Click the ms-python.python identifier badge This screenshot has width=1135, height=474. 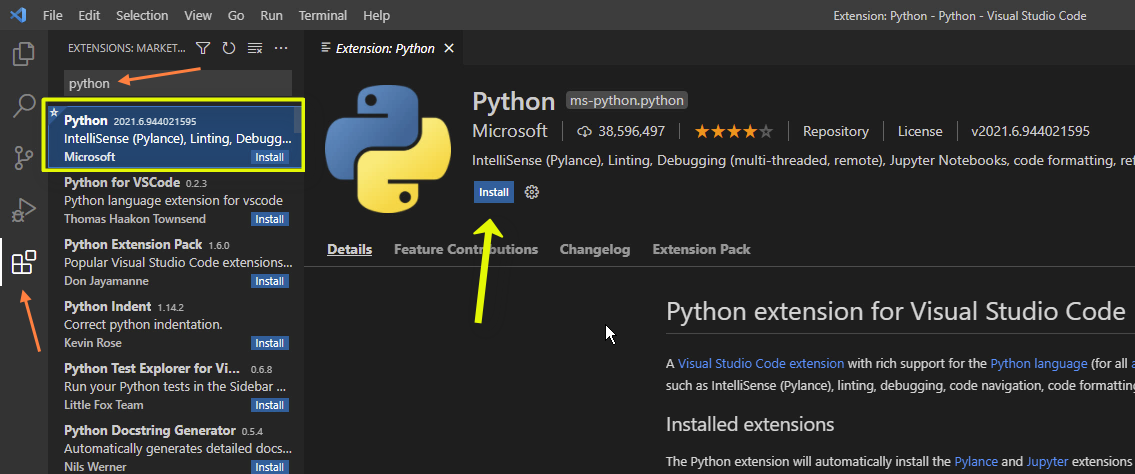coord(627,101)
